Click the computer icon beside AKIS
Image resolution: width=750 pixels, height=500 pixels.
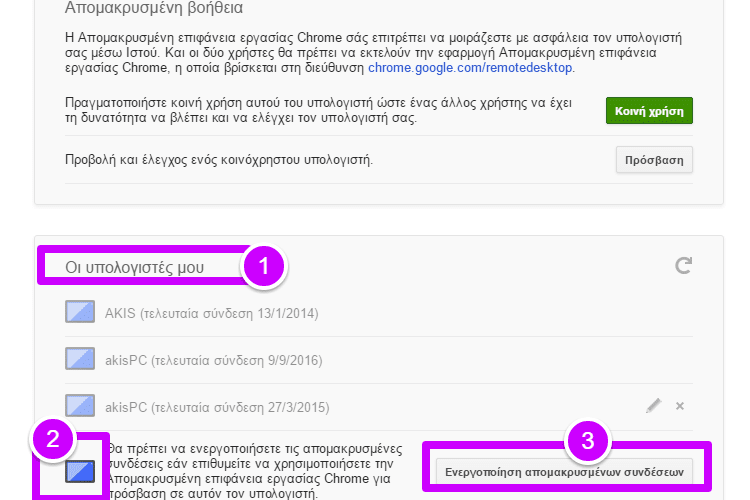(80, 311)
